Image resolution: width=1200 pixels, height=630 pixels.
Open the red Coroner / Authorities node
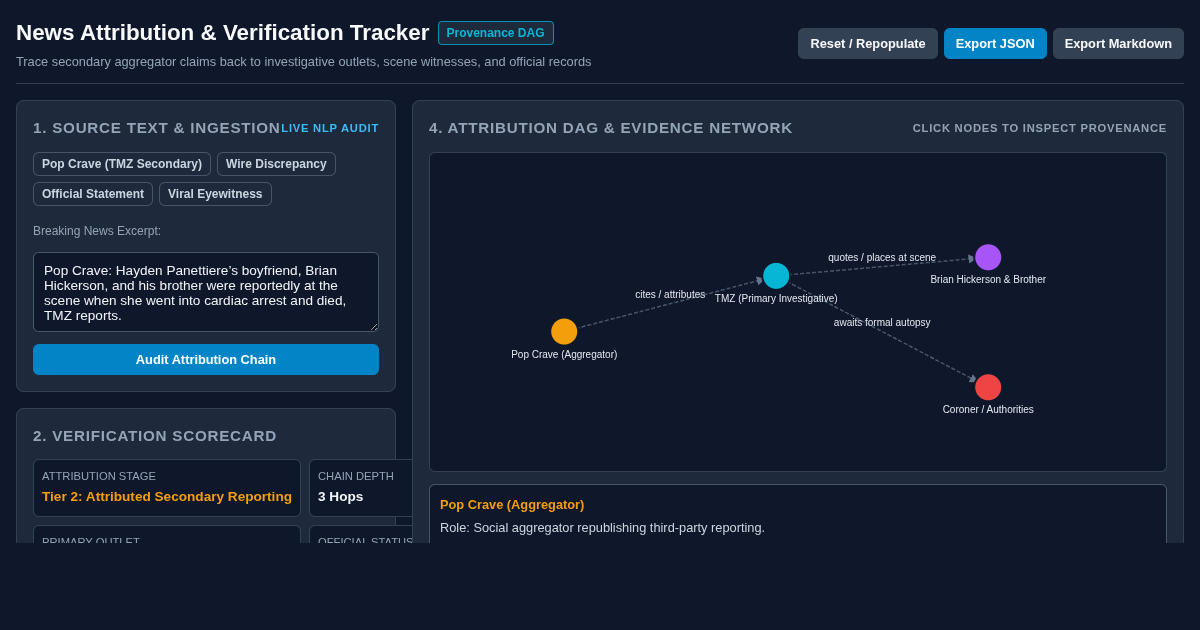[988, 387]
